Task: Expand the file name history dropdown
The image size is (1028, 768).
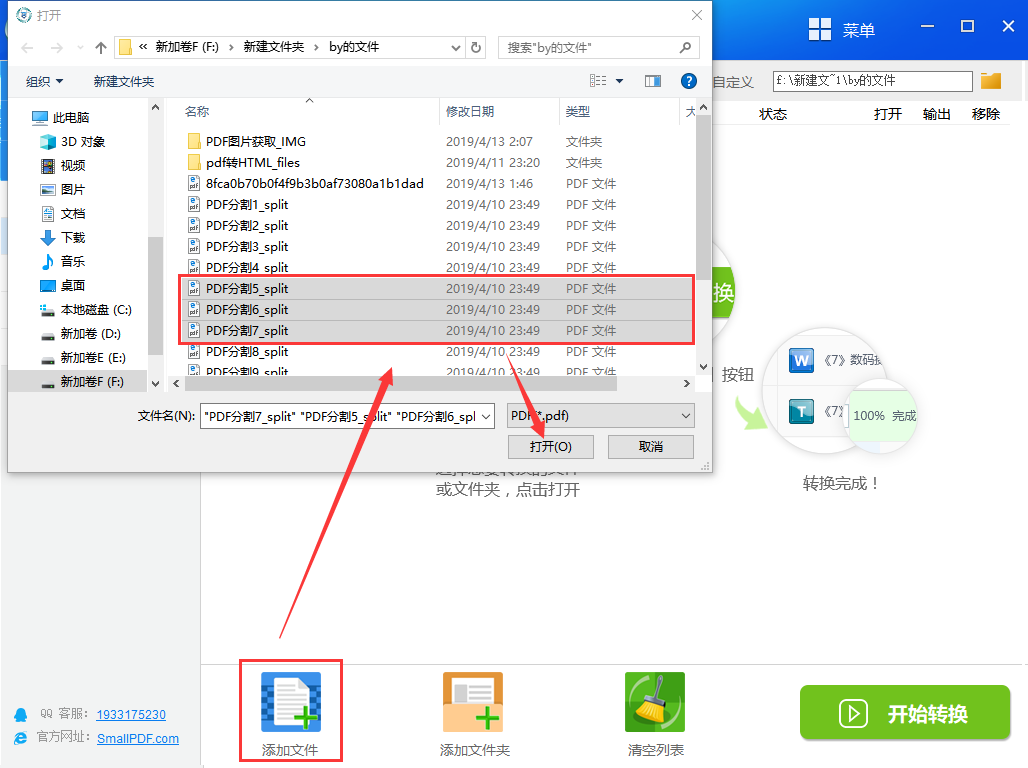Action: (x=486, y=416)
